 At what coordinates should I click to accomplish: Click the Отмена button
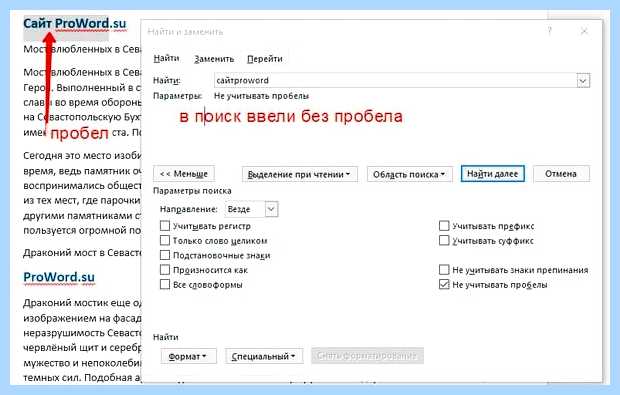pyautogui.click(x=561, y=174)
